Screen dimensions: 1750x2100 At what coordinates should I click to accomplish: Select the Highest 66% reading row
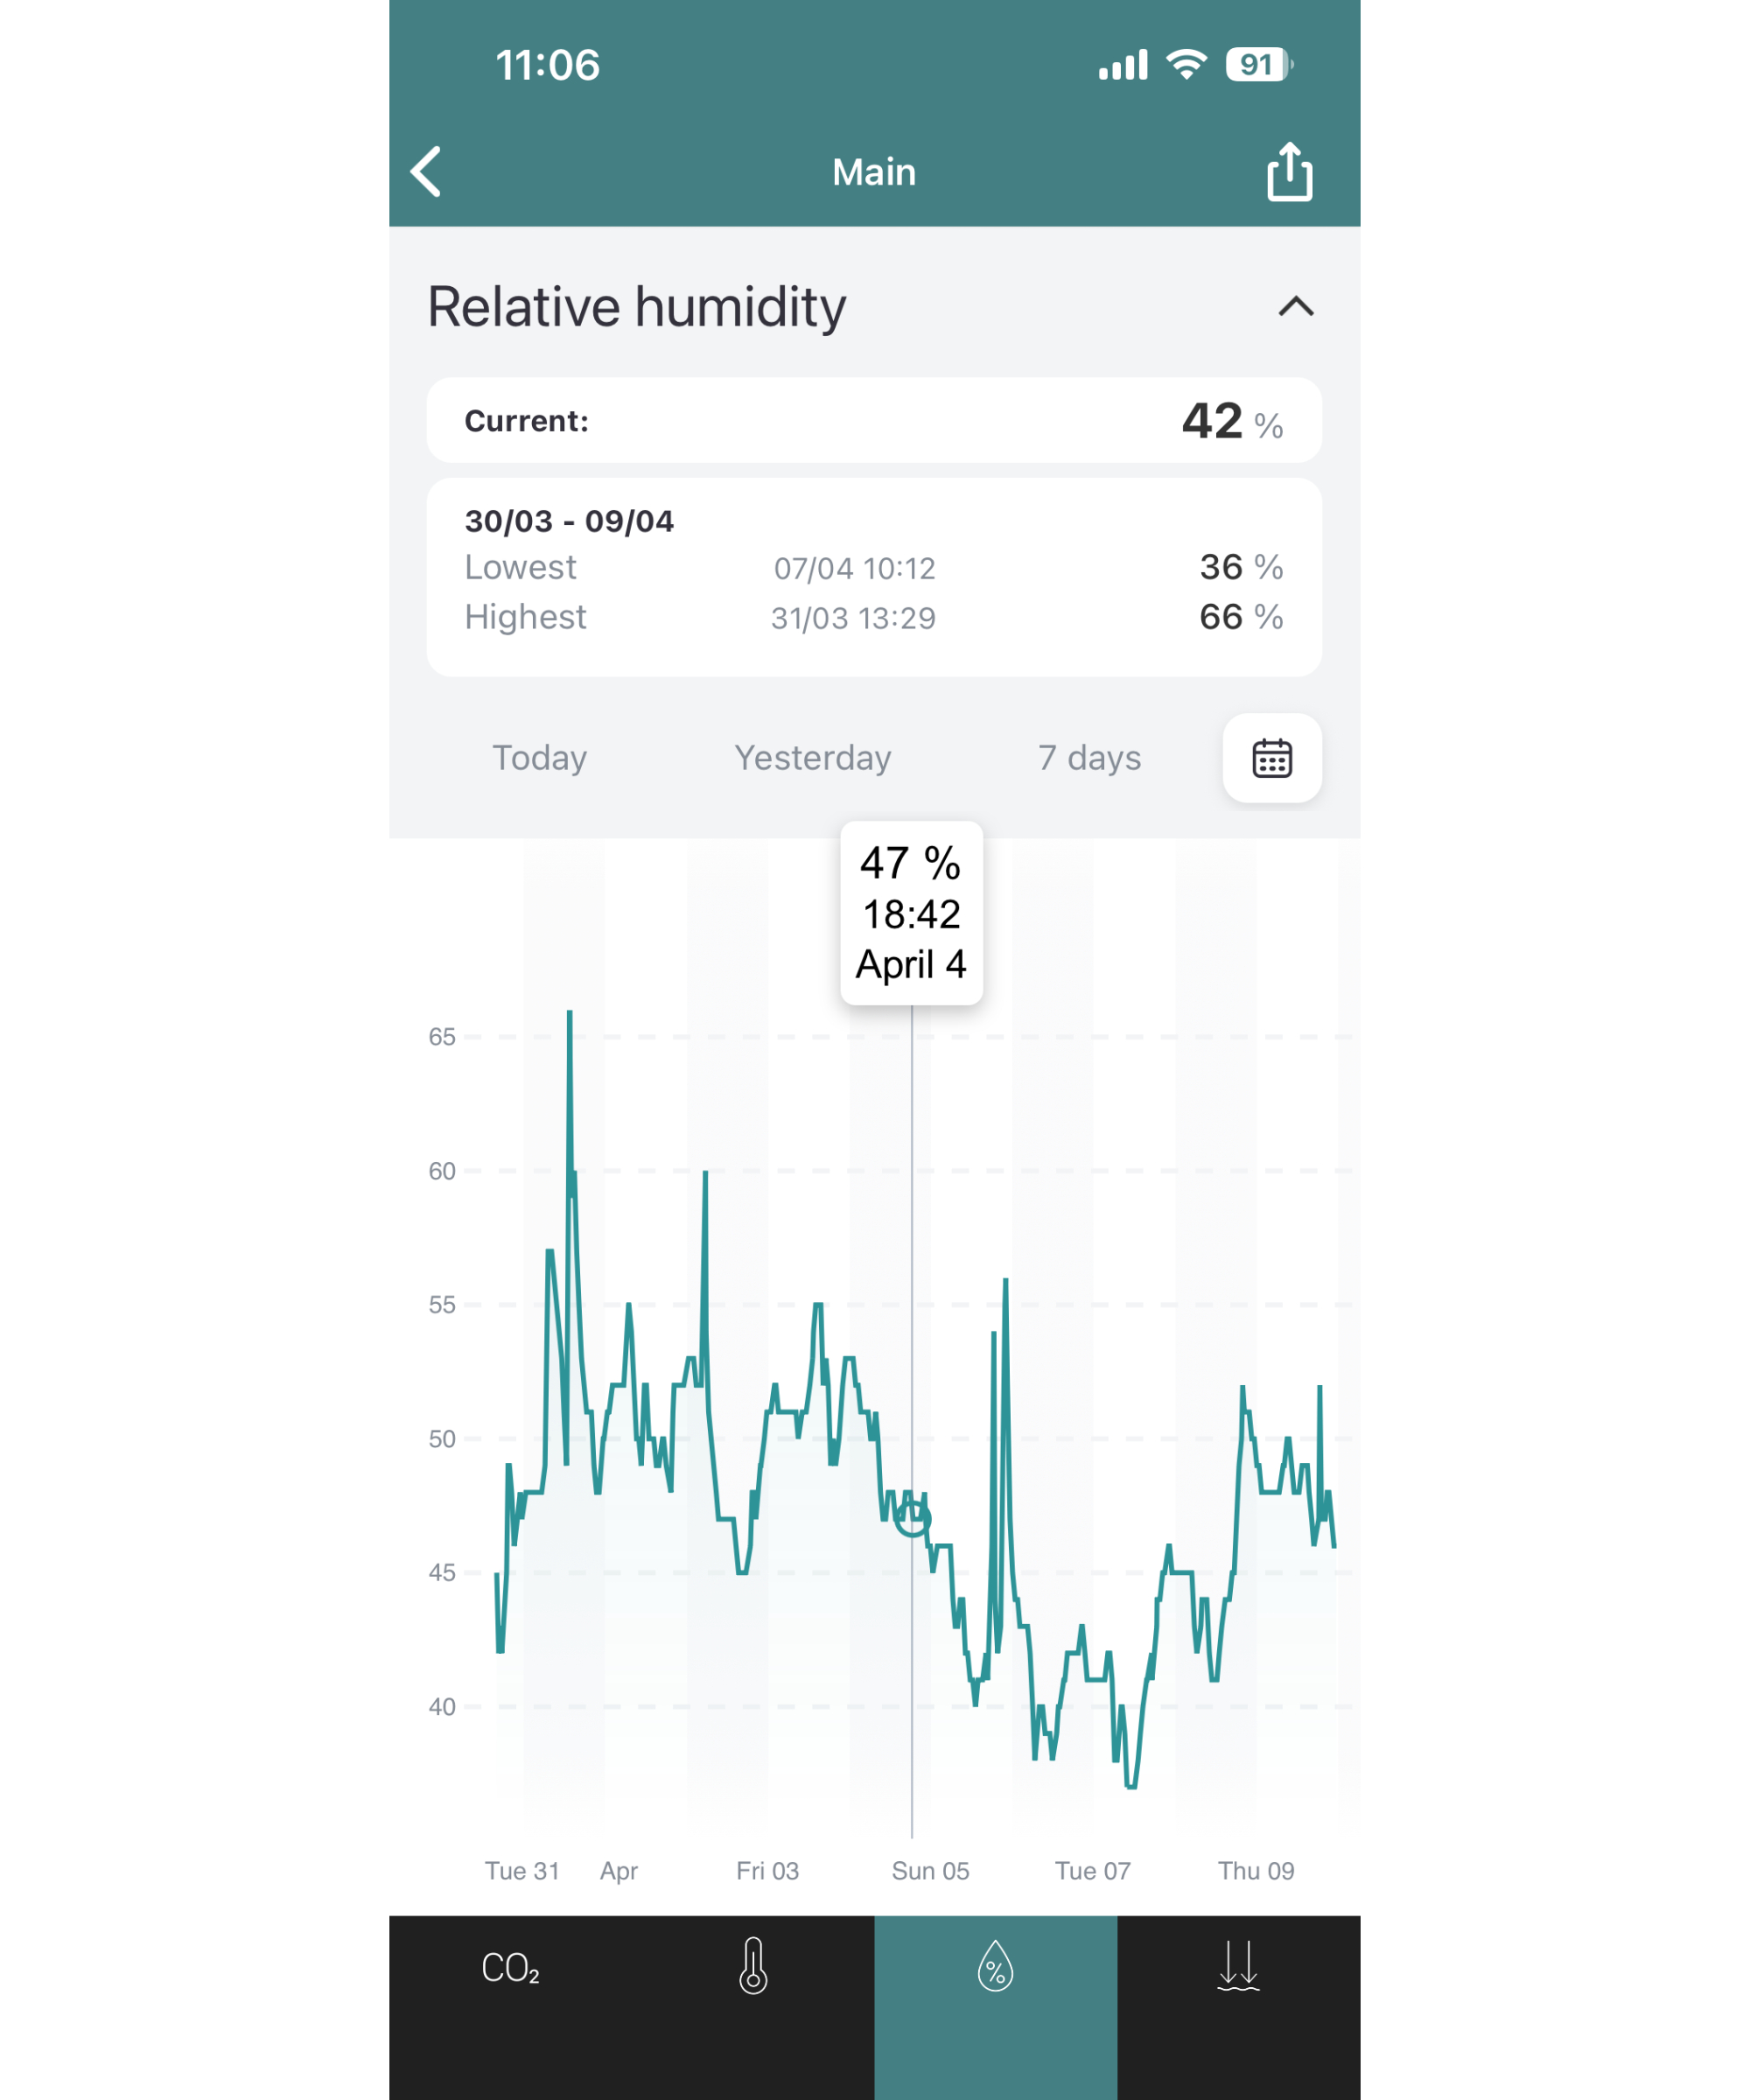[873, 617]
